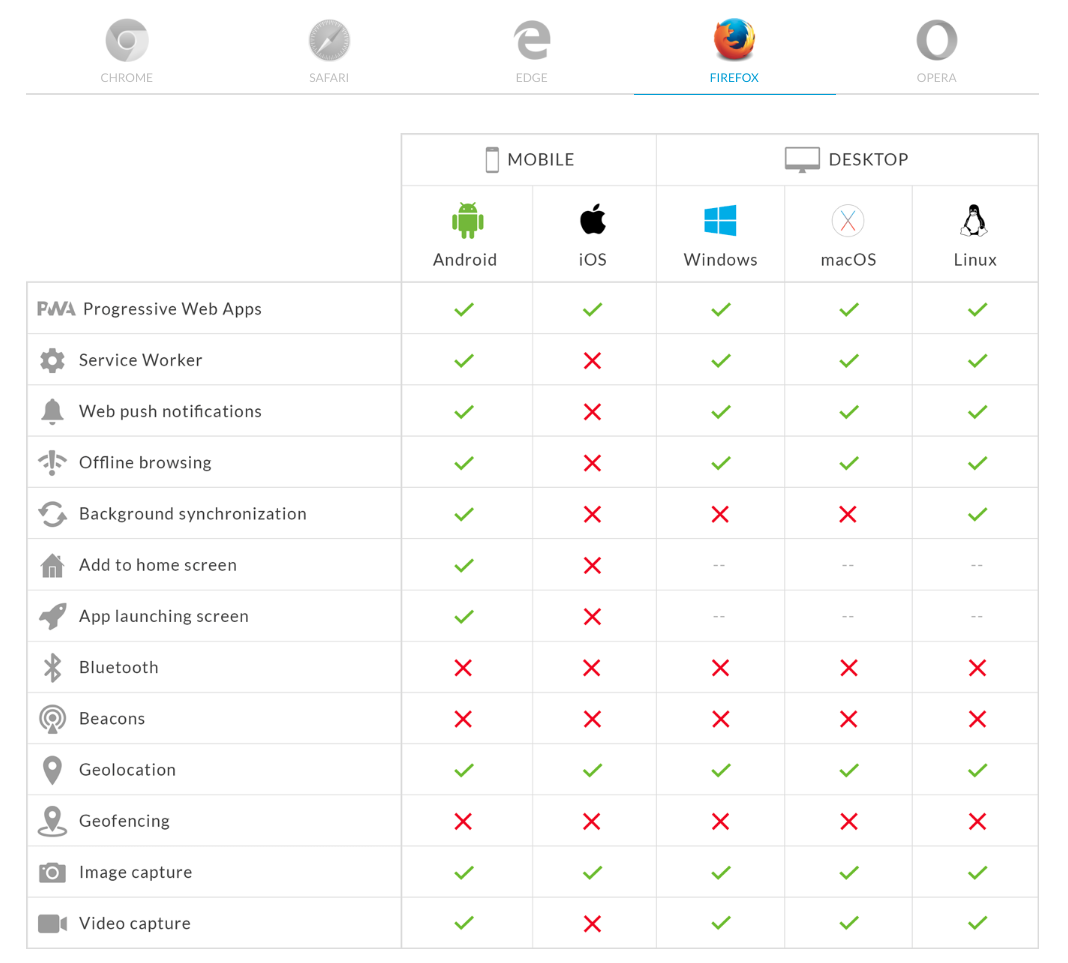The width and height of the screenshot is (1068, 963).
Task: Select the Opera browser icon
Action: point(937,40)
